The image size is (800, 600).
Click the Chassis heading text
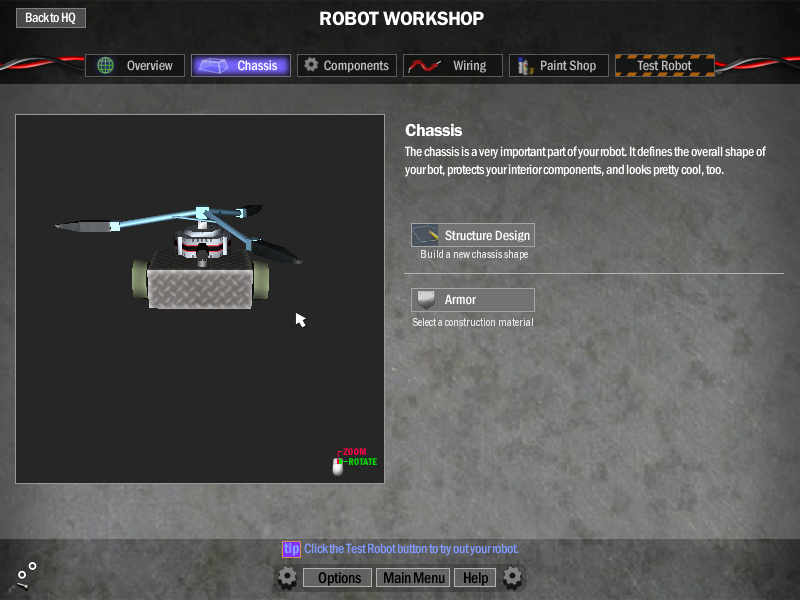click(434, 131)
